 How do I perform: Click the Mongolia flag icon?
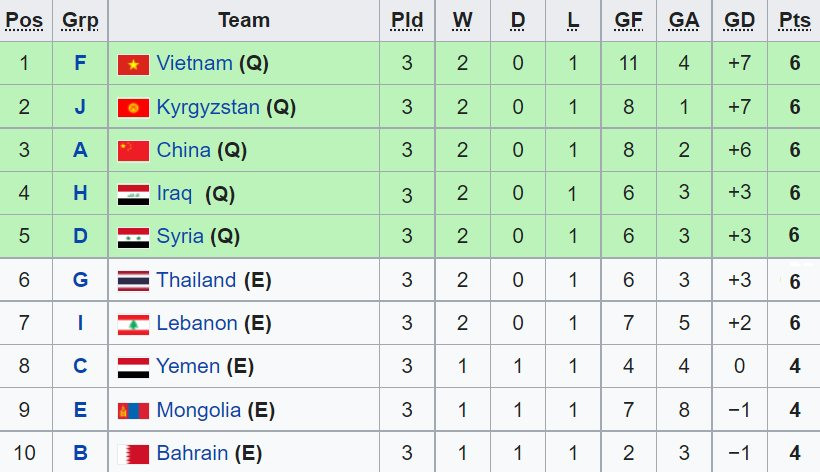coord(133,410)
